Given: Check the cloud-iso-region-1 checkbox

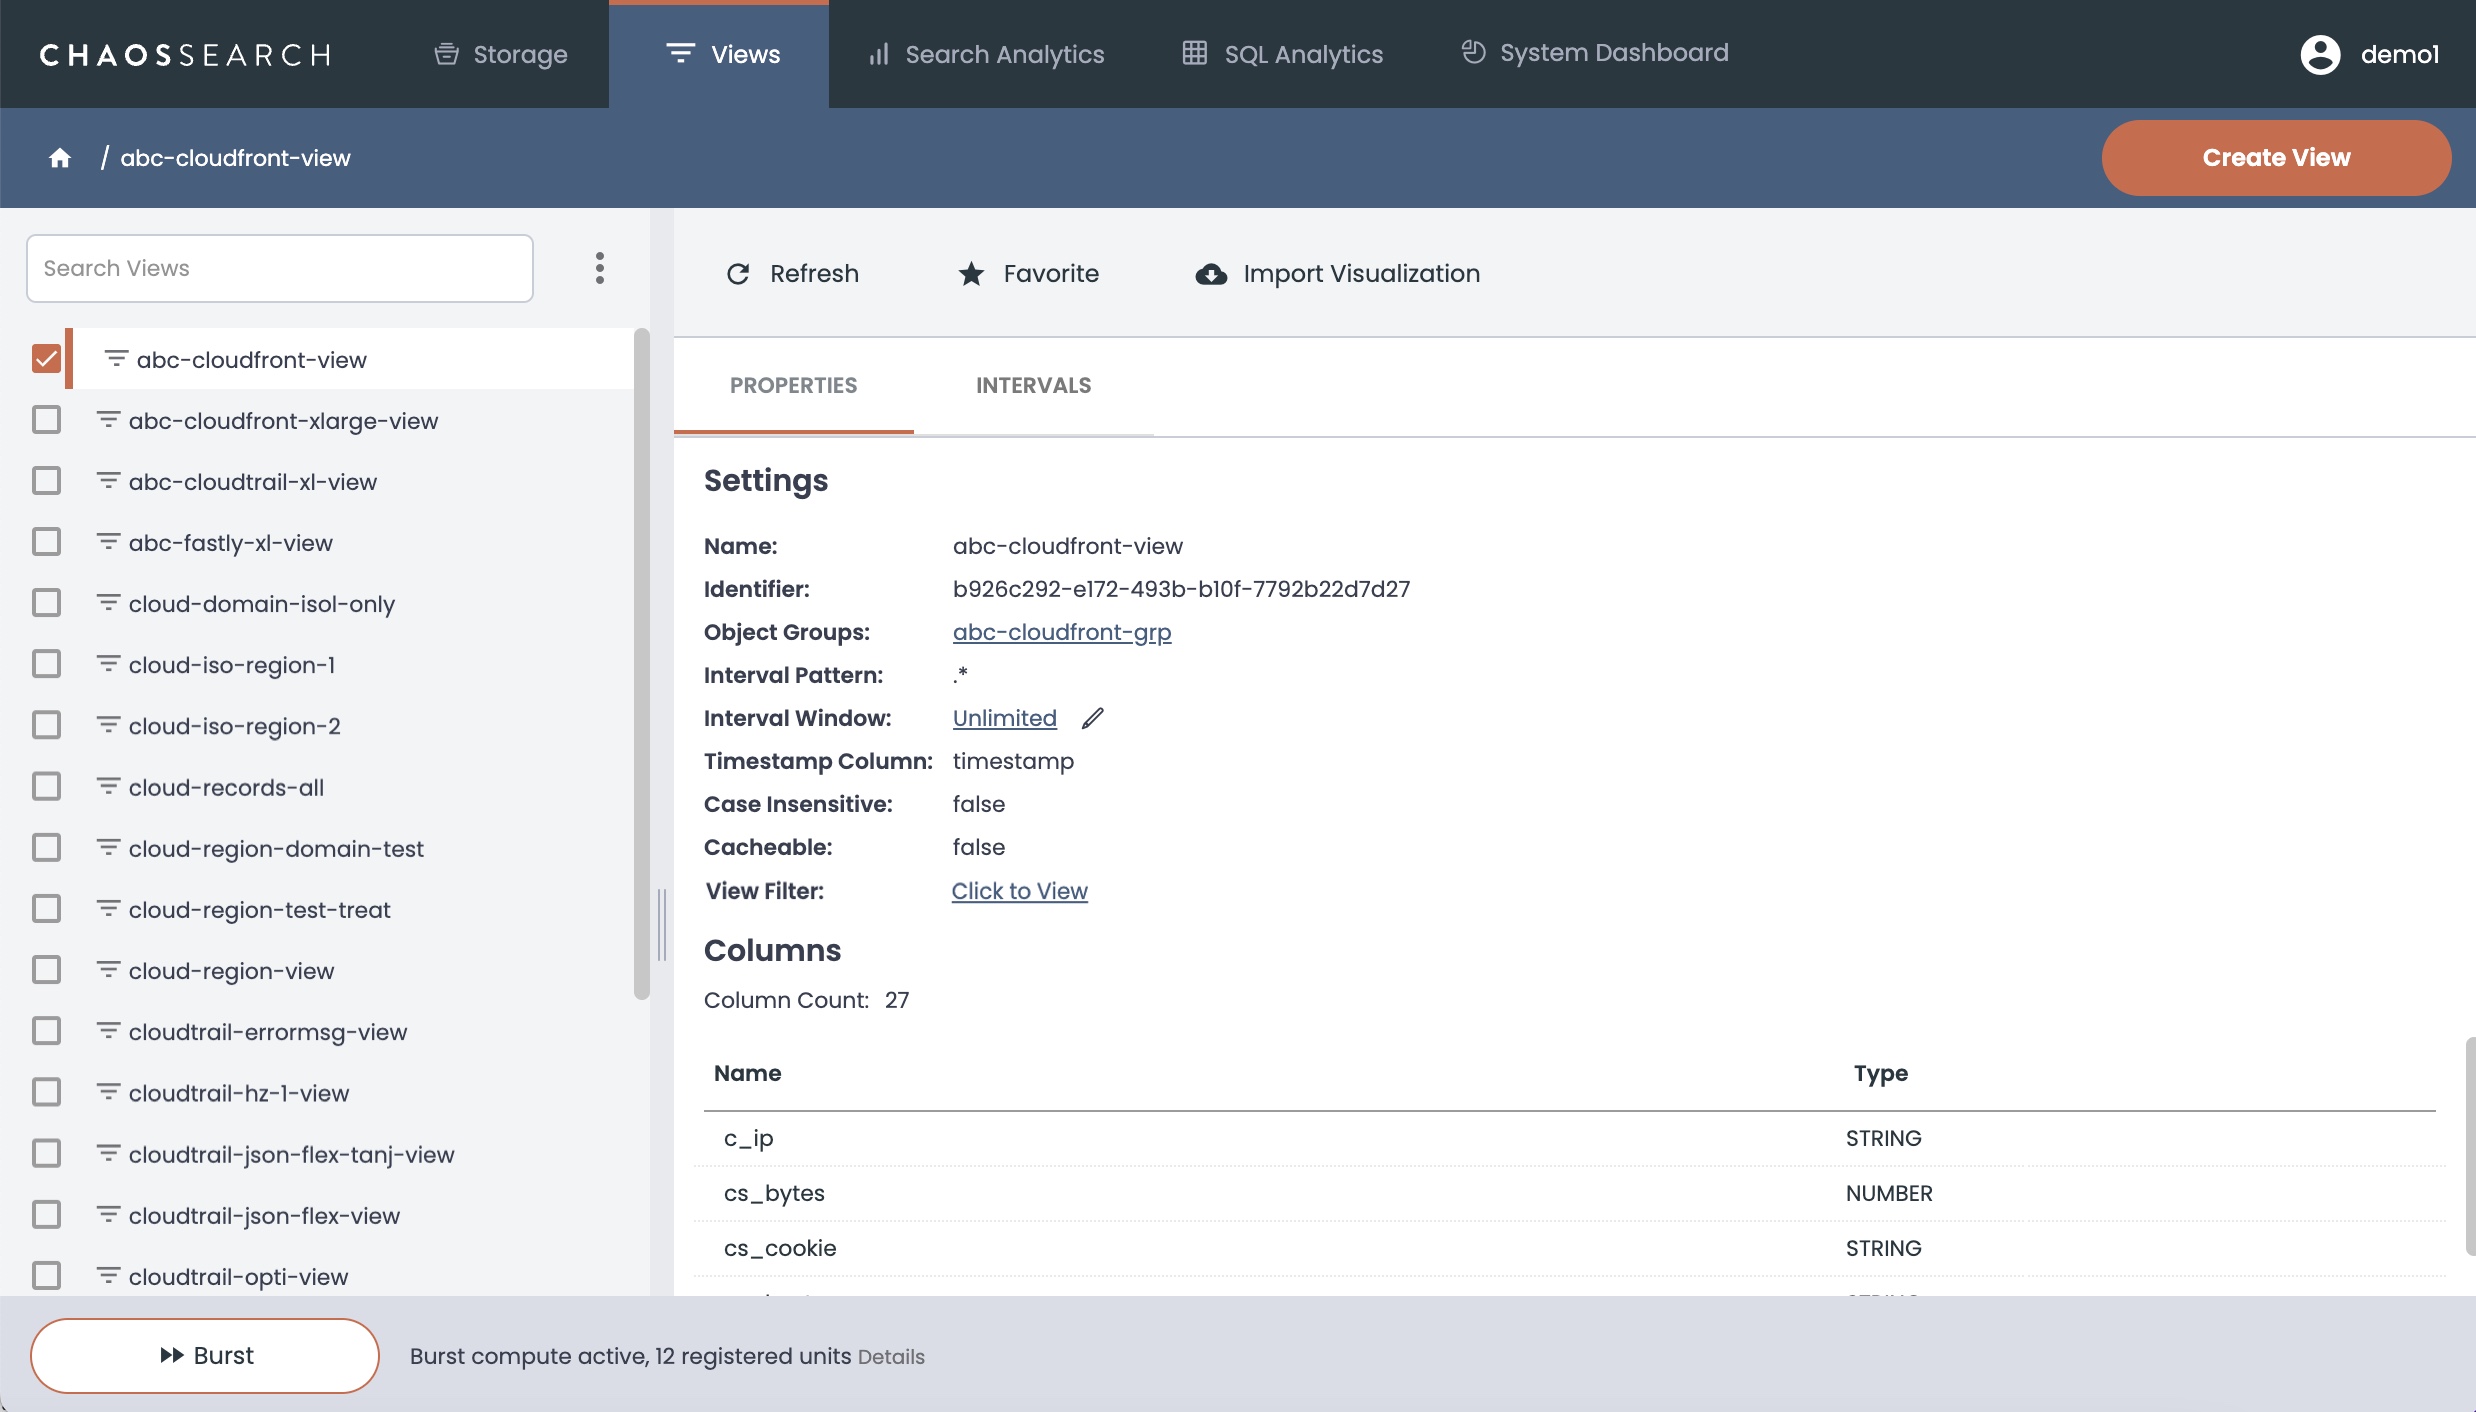Looking at the screenshot, I should pos(46,665).
